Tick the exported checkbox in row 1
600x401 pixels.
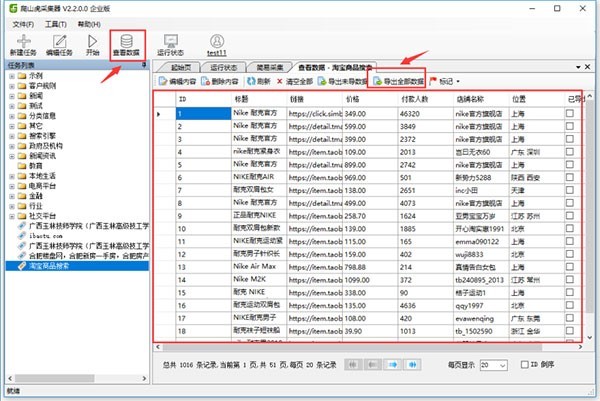(x=570, y=113)
